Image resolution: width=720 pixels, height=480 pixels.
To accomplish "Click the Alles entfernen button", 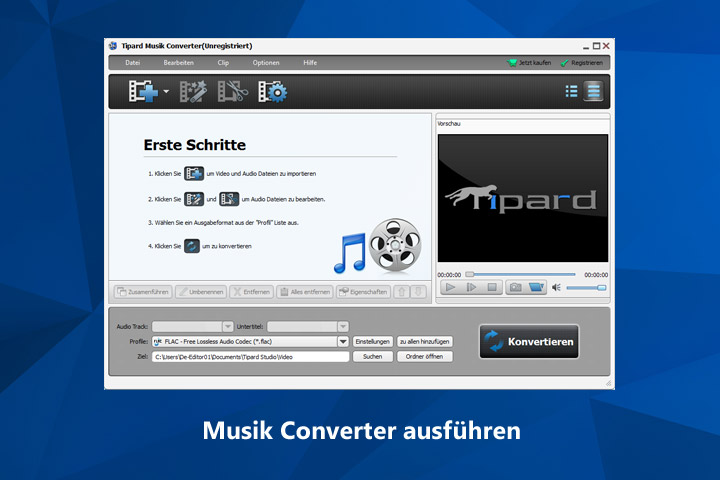I will click(x=305, y=292).
